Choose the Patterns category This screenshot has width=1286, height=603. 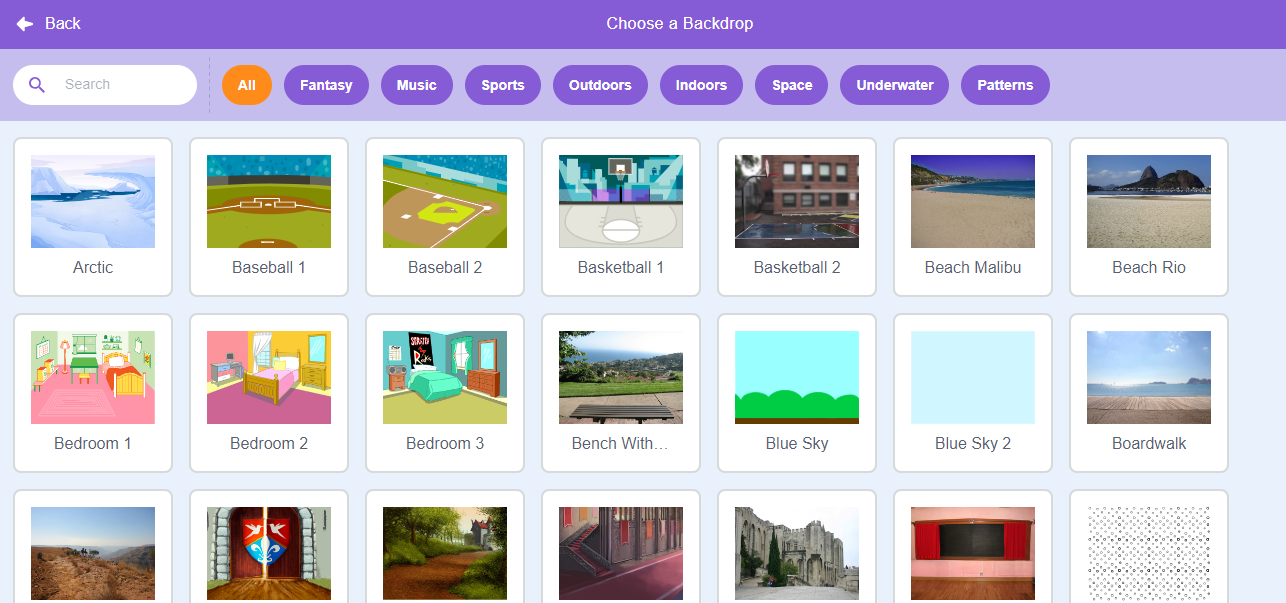(x=1005, y=85)
